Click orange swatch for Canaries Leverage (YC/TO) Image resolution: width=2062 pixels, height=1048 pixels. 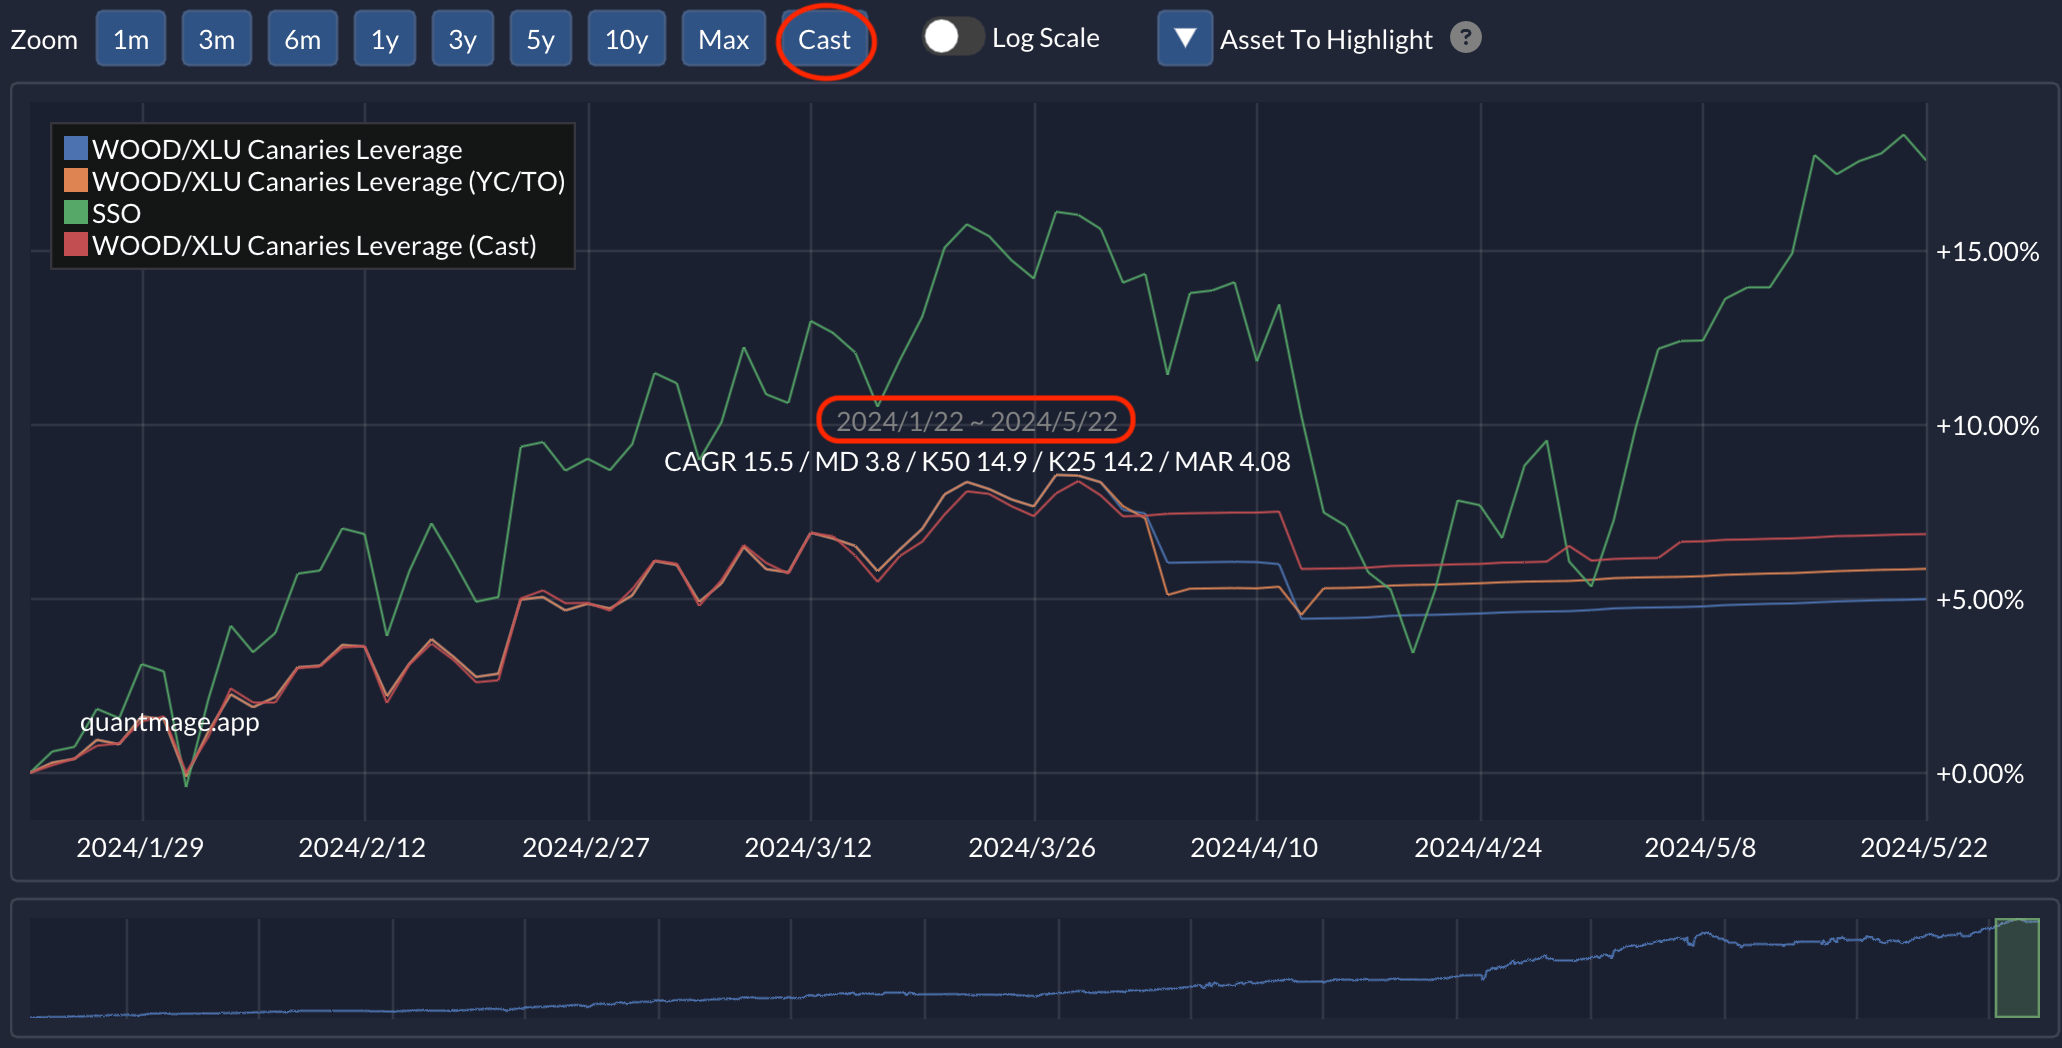point(76,180)
